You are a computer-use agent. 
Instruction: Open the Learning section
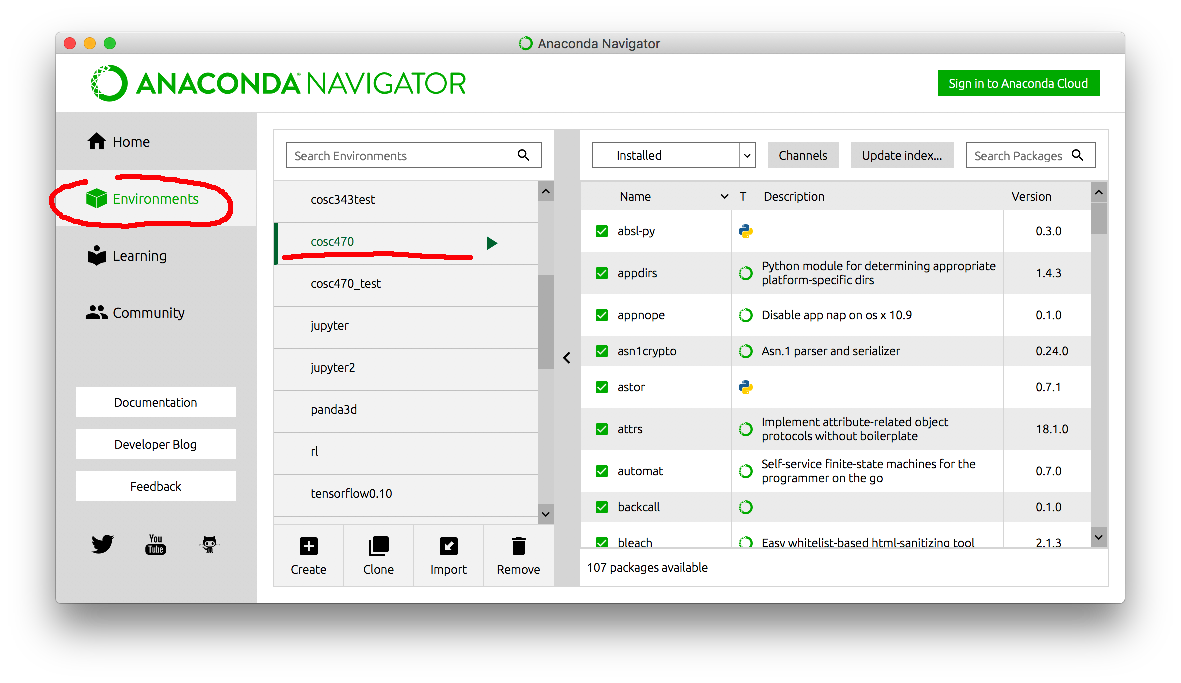pos(156,256)
